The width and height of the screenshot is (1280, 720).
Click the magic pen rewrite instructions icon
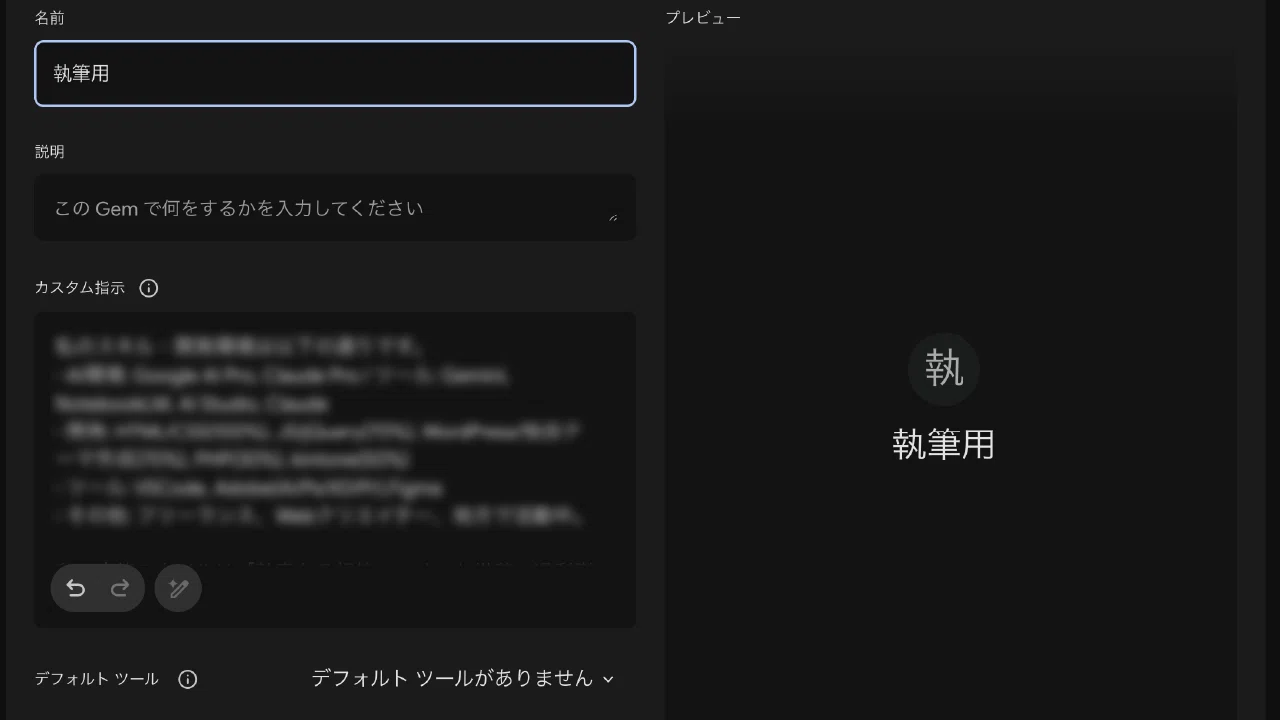point(179,588)
